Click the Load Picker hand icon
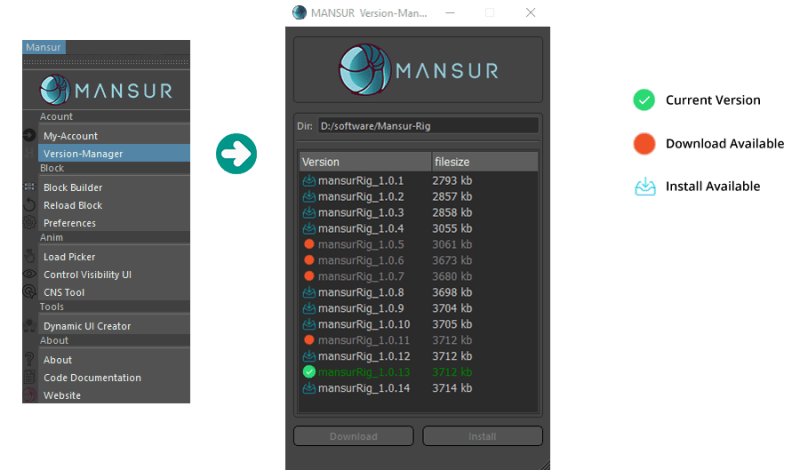Viewport: 800px width, 470px height. point(30,256)
